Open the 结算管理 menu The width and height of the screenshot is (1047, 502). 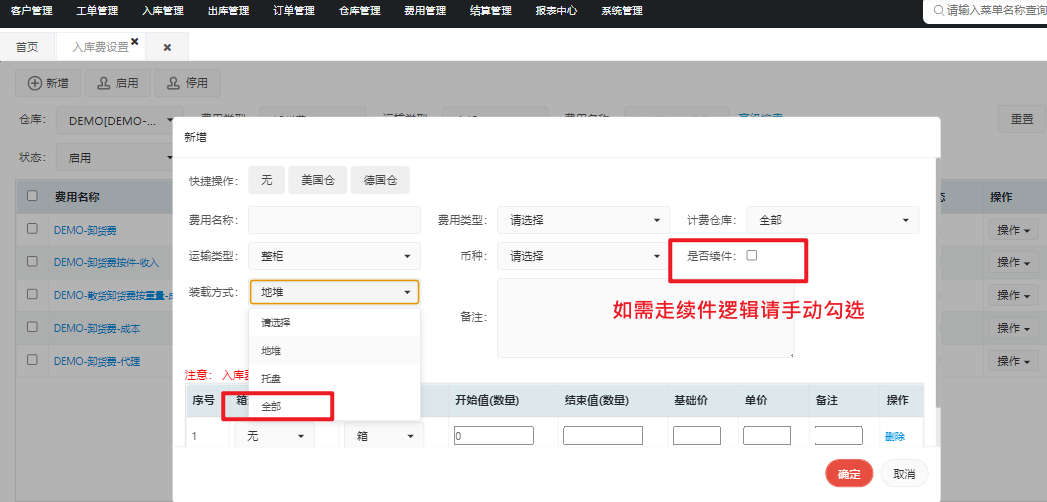[490, 11]
